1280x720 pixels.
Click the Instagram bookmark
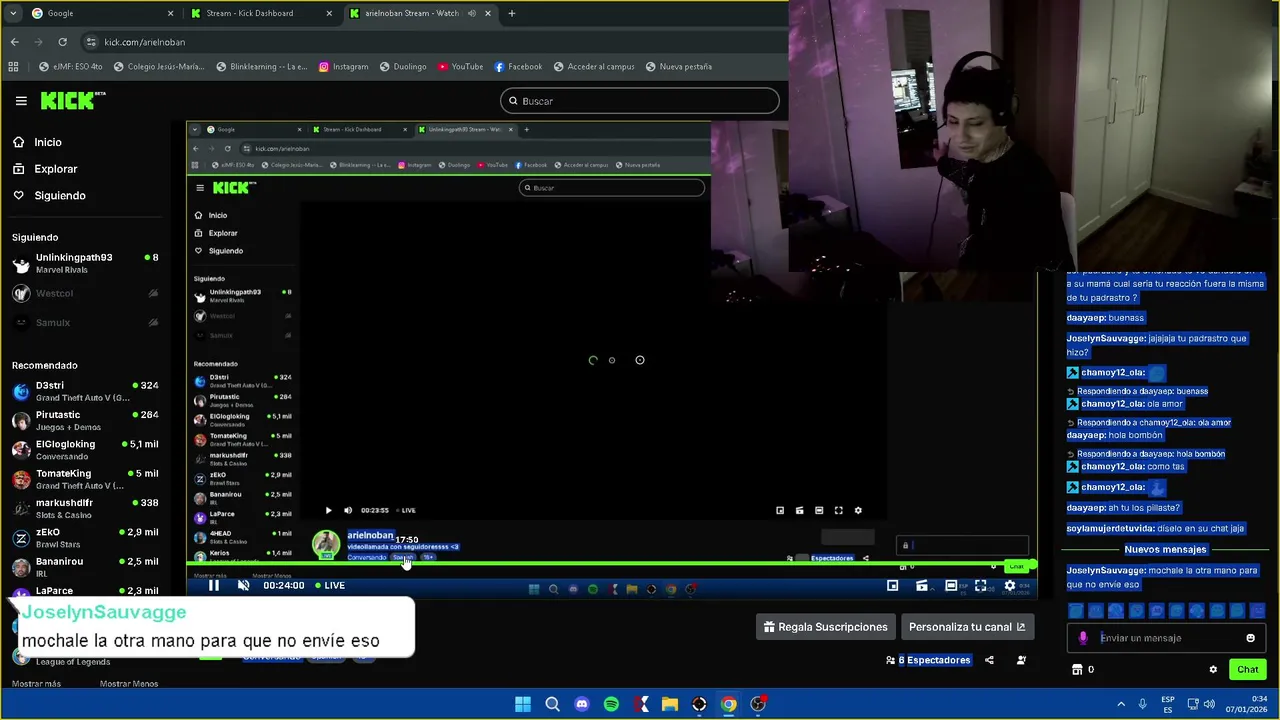pyautogui.click(x=343, y=67)
